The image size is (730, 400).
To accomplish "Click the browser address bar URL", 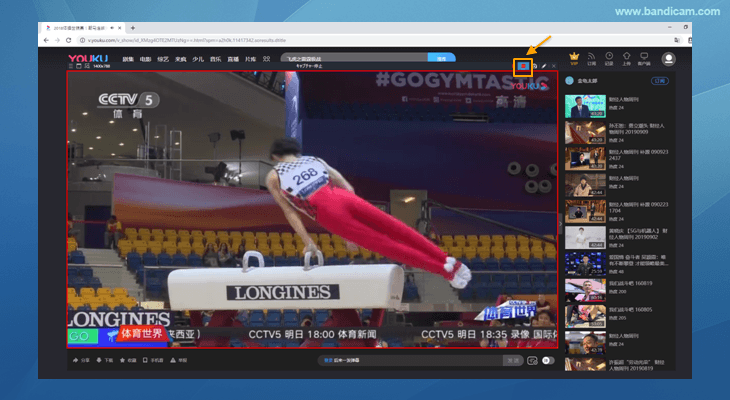I will (x=187, y=41).
